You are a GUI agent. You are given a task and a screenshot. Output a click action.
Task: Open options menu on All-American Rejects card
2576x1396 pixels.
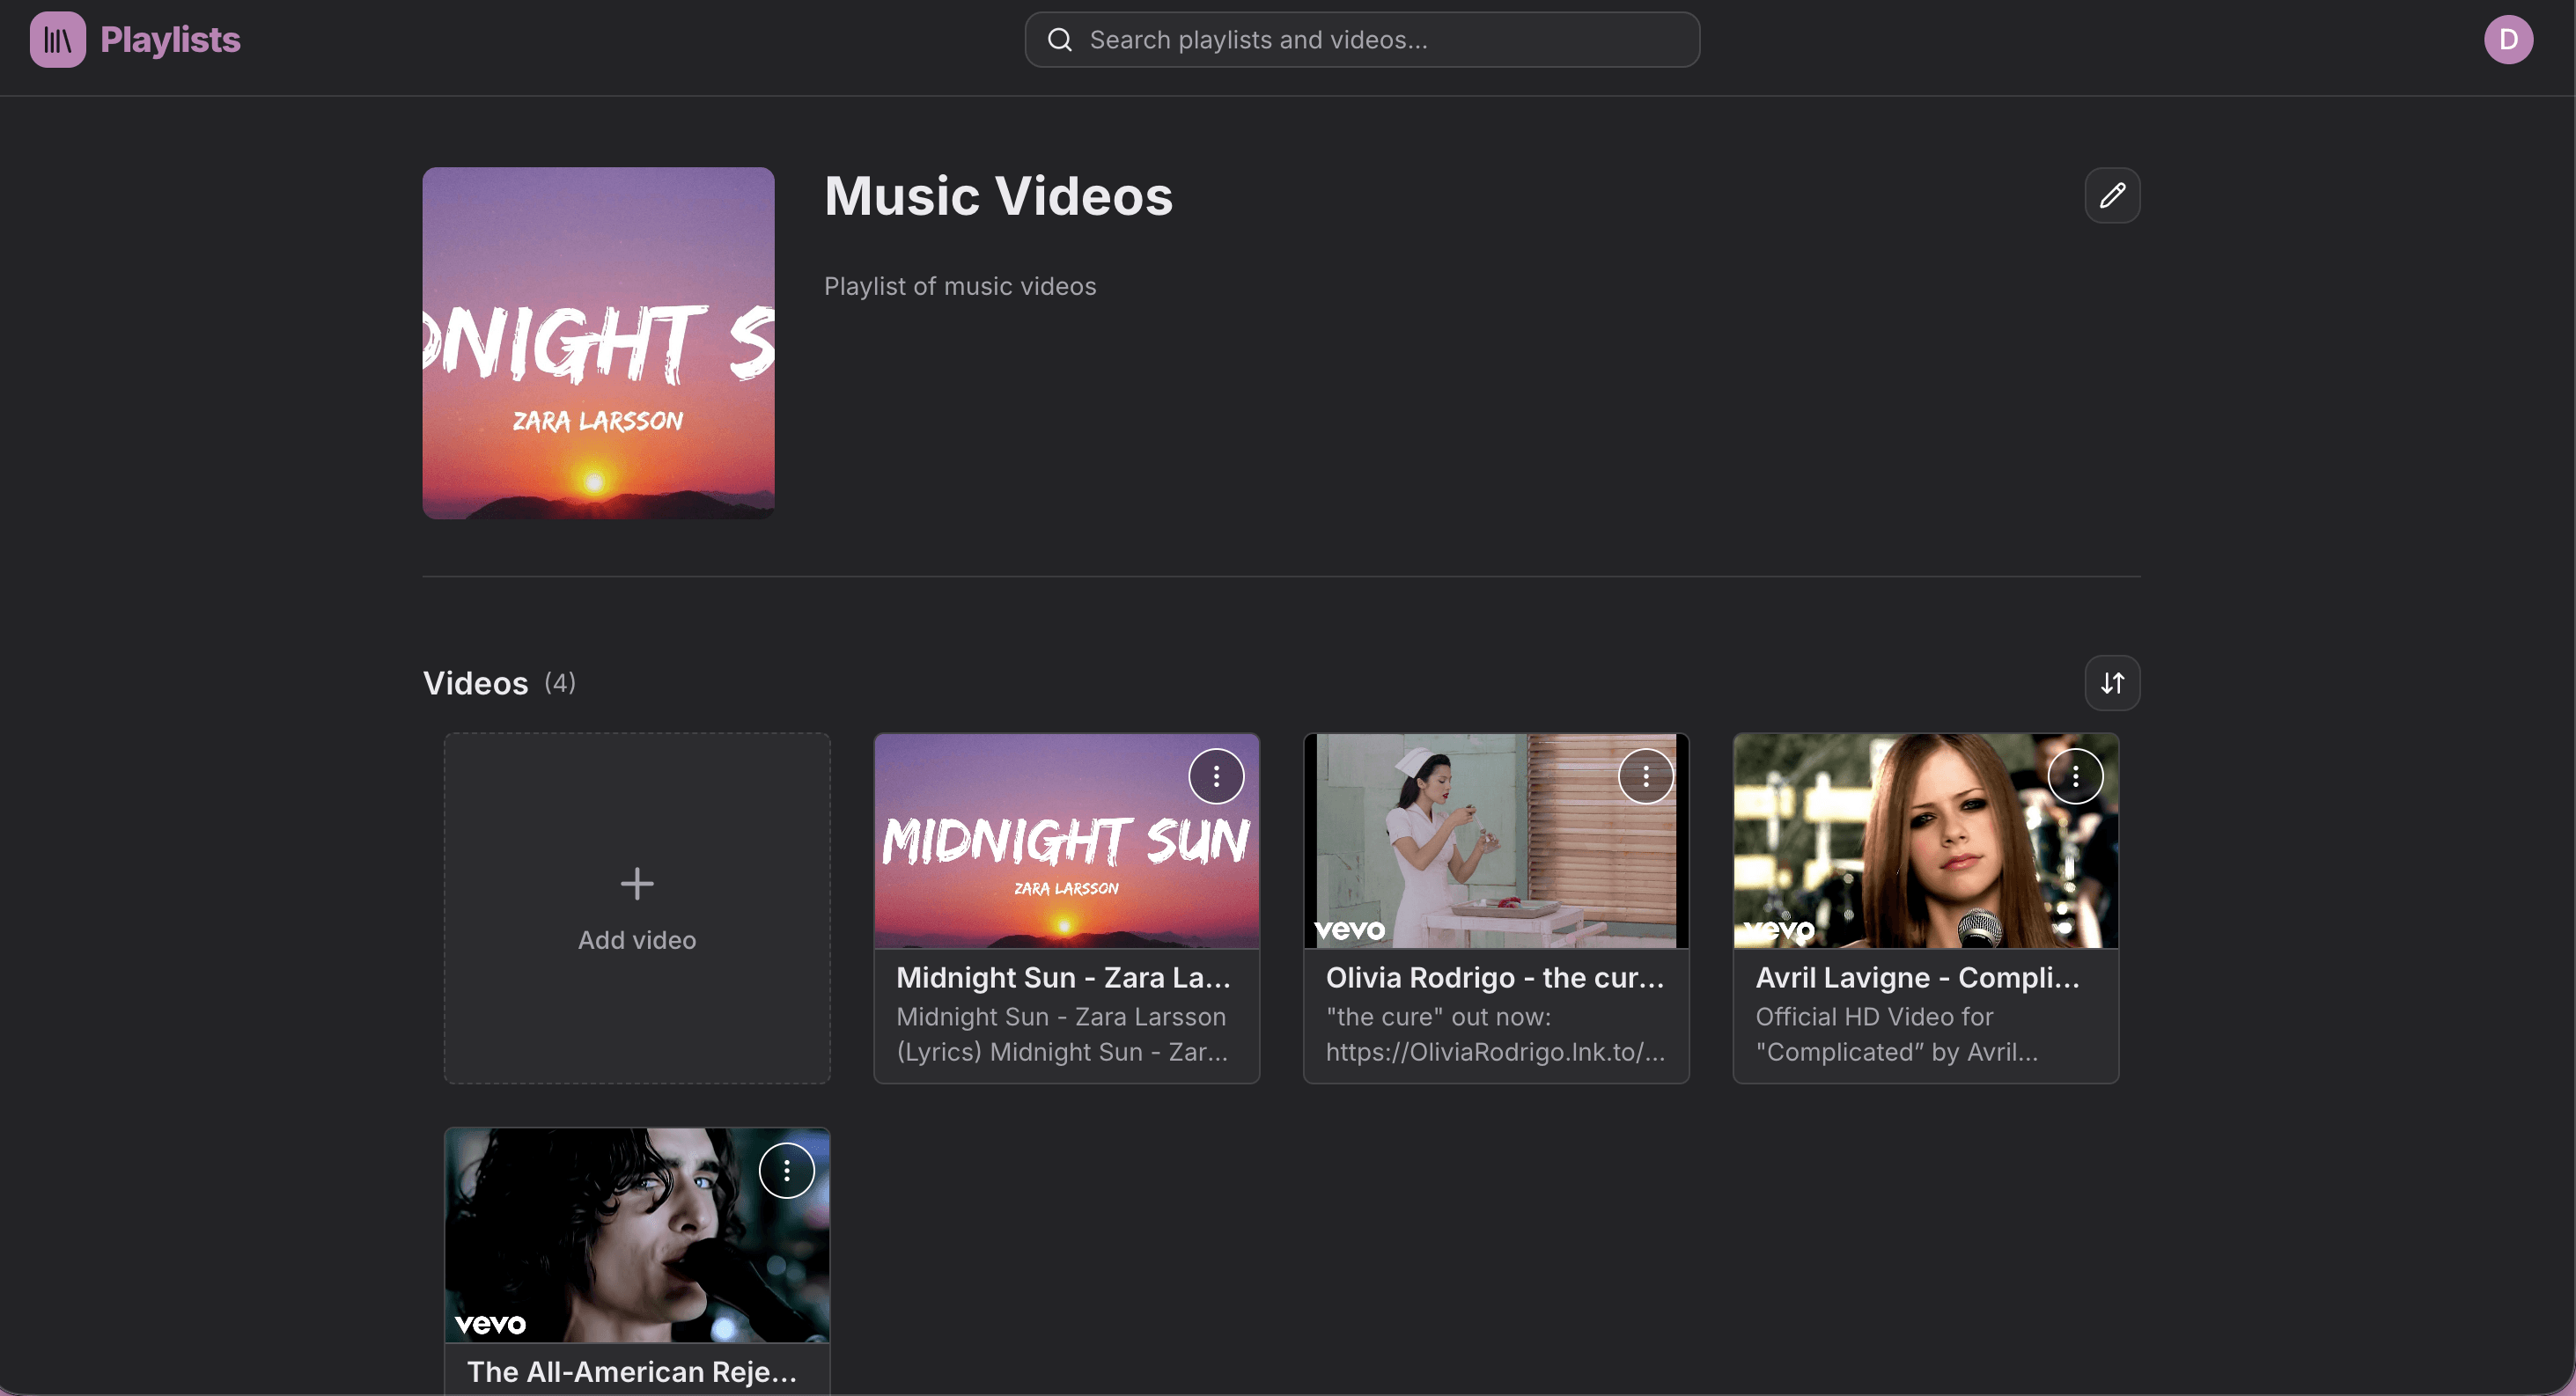click(x=787, y=1171)
